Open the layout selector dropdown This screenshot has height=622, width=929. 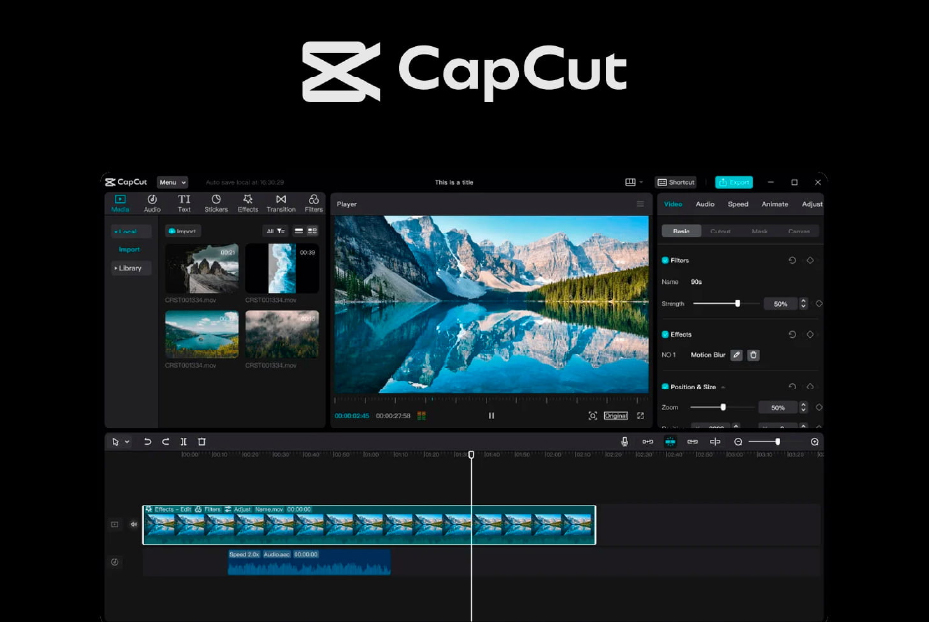[633, 182]
